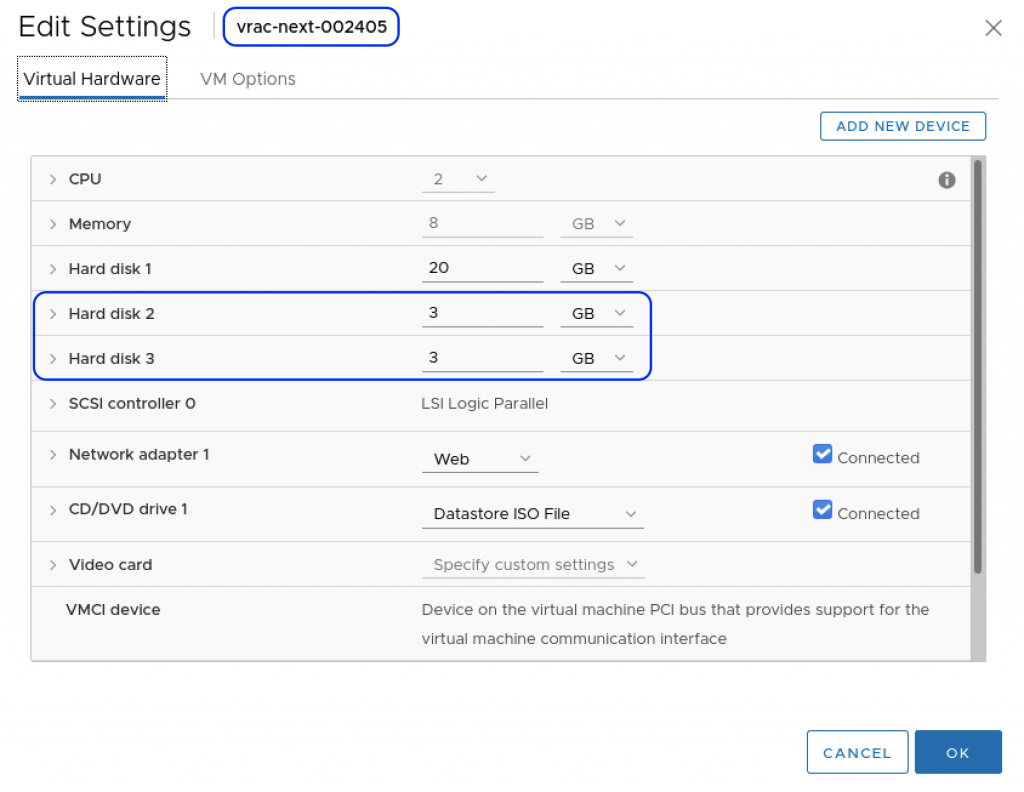This screenshot has height=792, width=1024.
Task: Open the Web network dropdown
Action: 480,459
